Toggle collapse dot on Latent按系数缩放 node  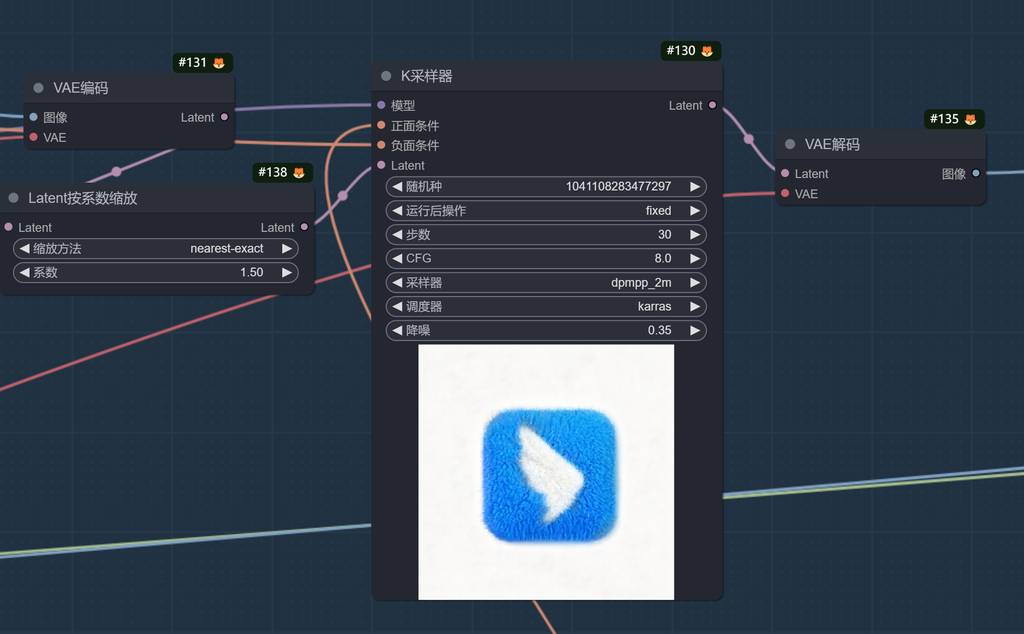(x=13, y=198)
